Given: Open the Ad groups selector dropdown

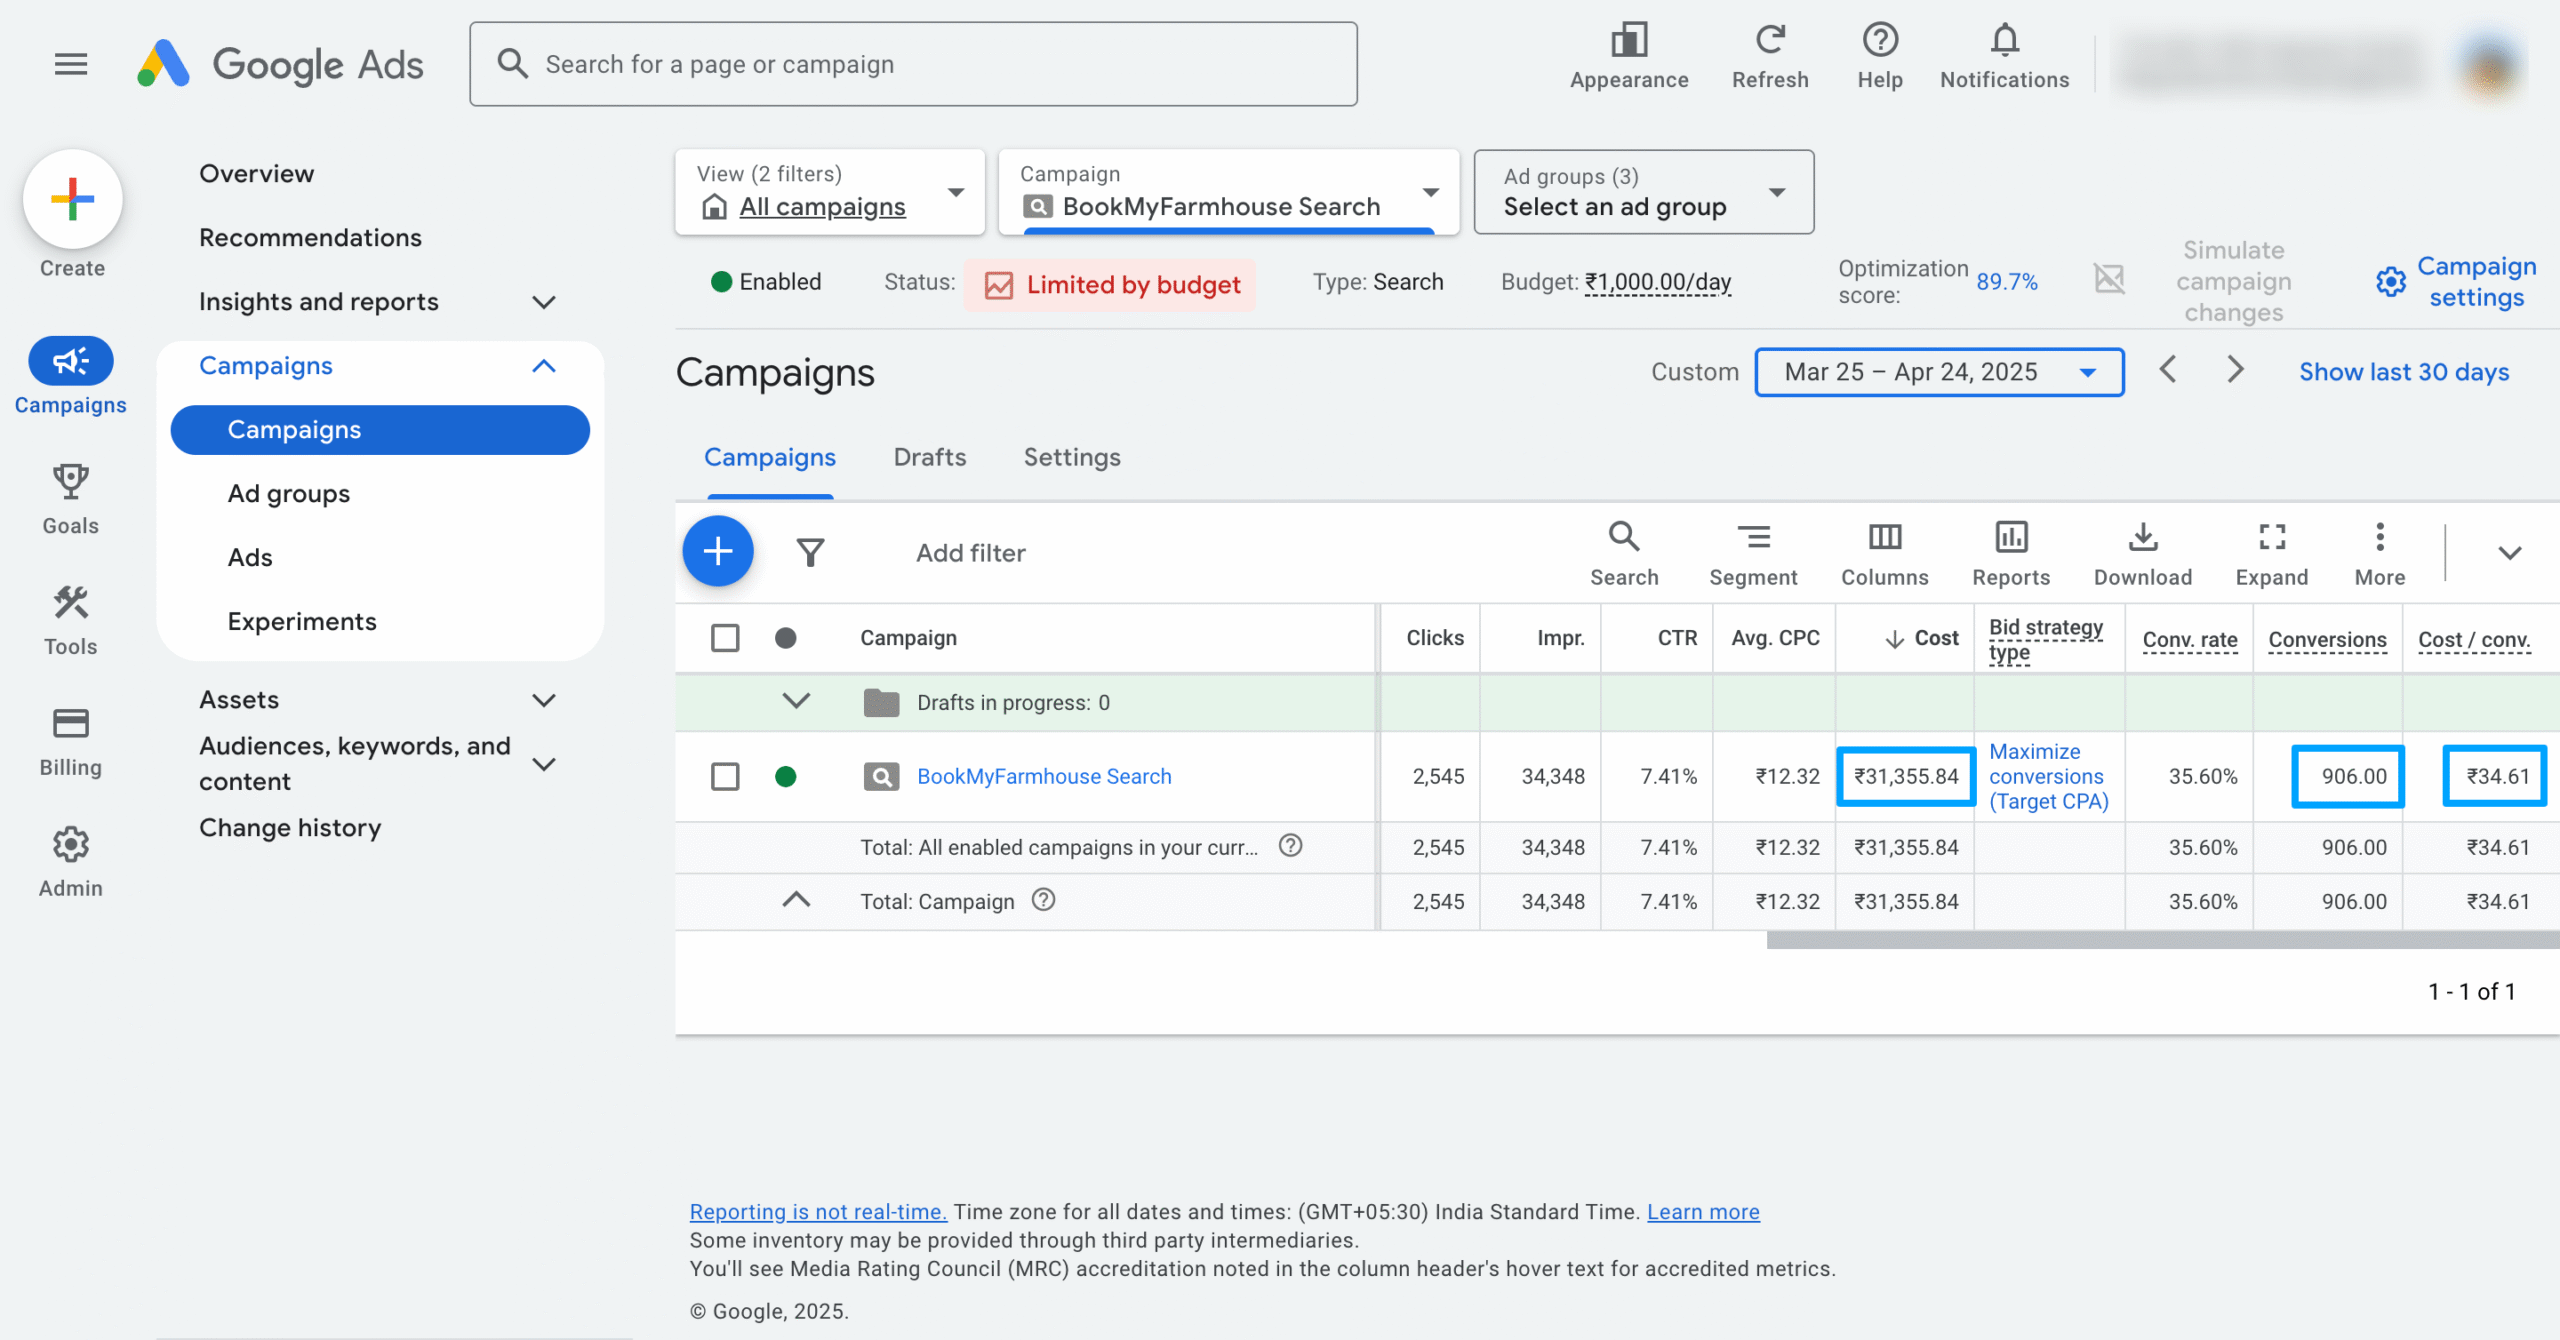Looking at the screenshot, I should (1643, 192).
